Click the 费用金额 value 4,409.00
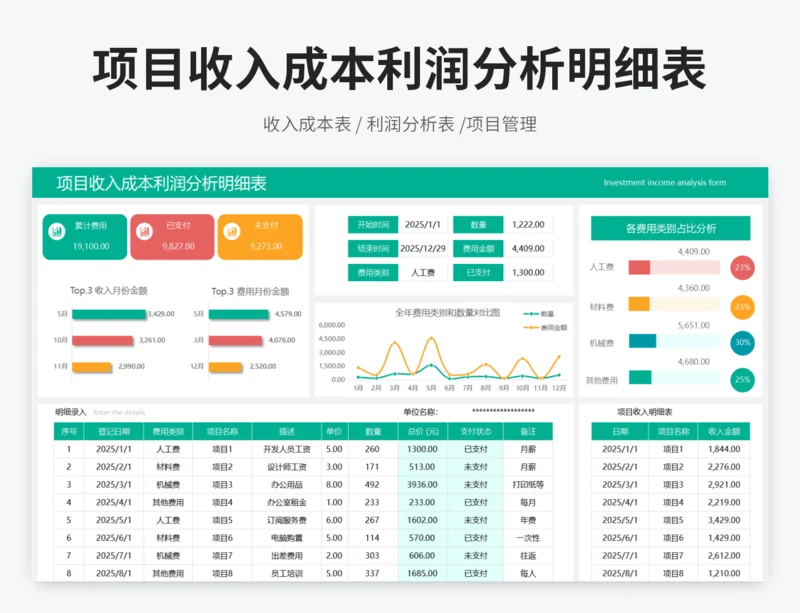Screen dimensions: 800x613 point(528,249)
